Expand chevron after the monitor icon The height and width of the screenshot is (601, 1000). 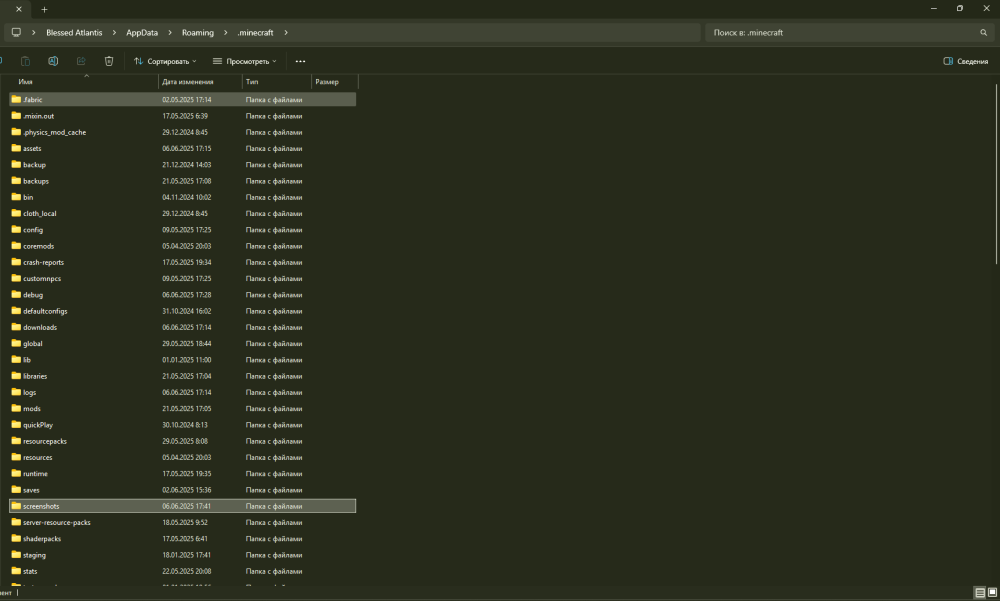tap(33, 33)
